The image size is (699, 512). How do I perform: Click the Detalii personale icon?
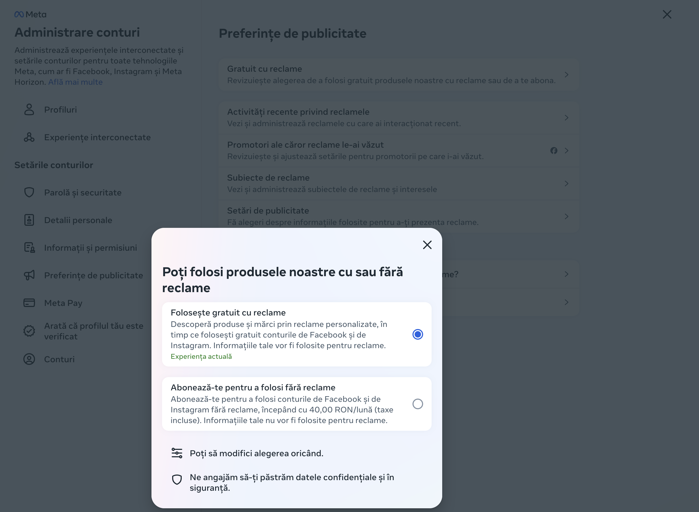tap(29, 220)
